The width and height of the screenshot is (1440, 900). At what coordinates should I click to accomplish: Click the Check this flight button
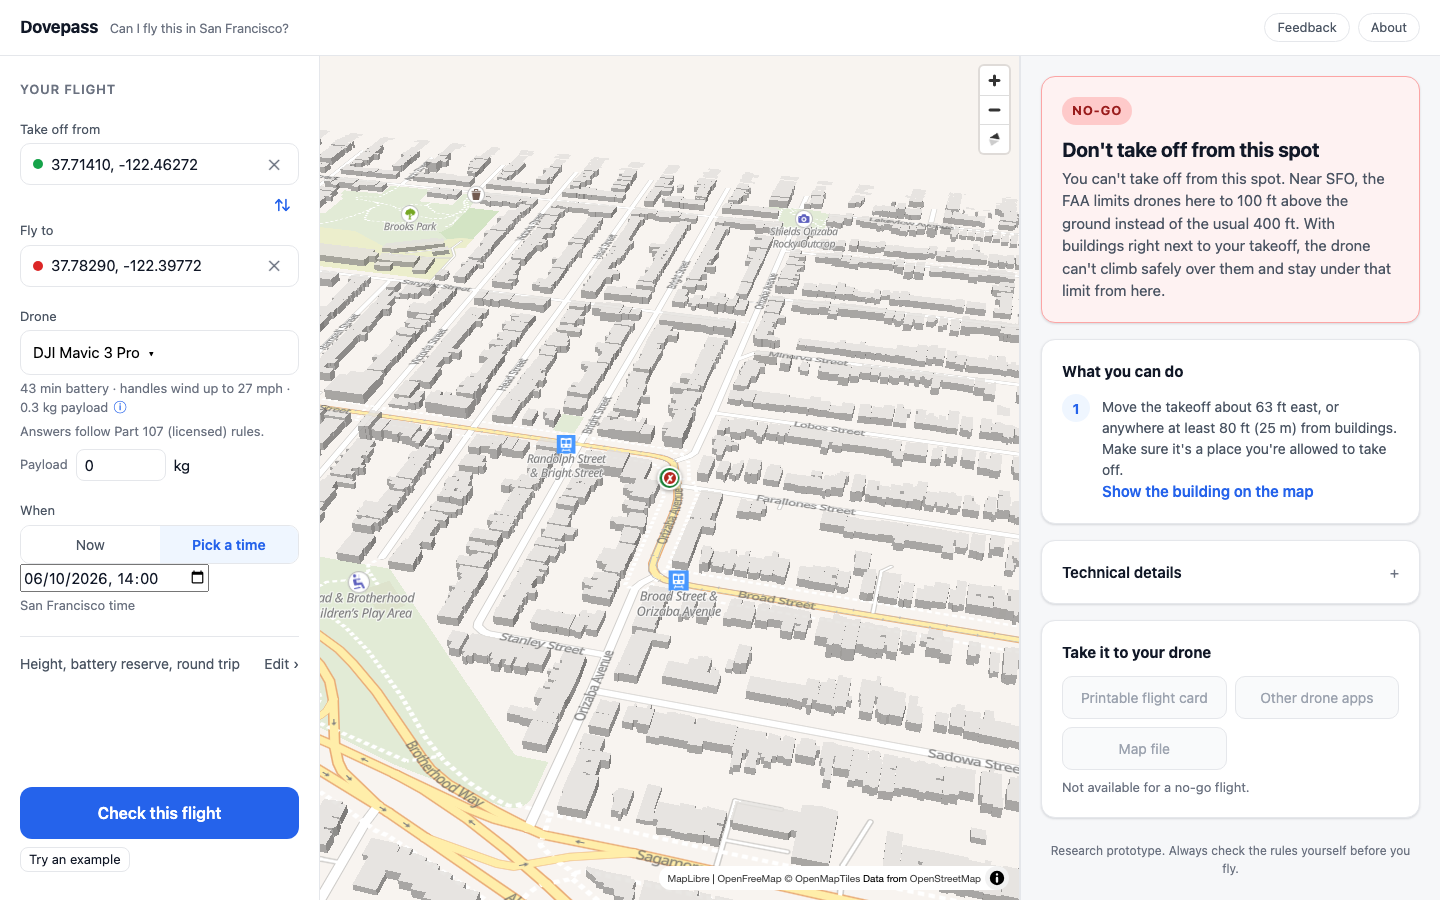(160, 813)
